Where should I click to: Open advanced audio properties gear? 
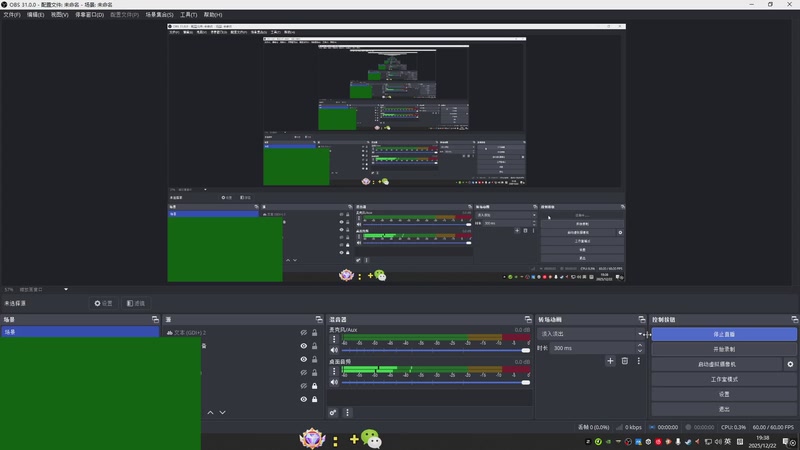tap(333, 412)
